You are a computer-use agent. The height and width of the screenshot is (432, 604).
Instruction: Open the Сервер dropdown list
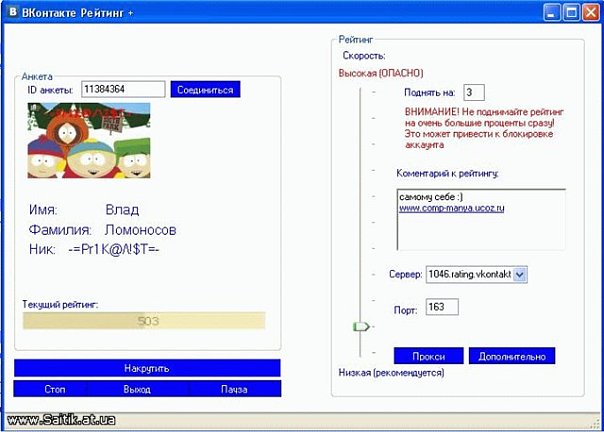tap(519, 273)
